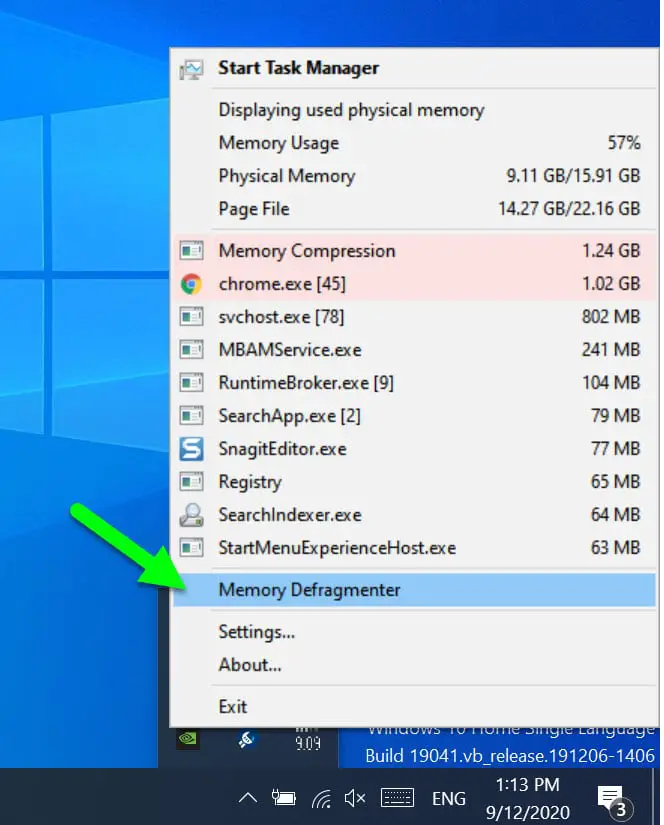The height and width of the screenshot is (825, 664).
Task: Click the 9.11 GB/15.91 GB value
Action: pos(573,176)
